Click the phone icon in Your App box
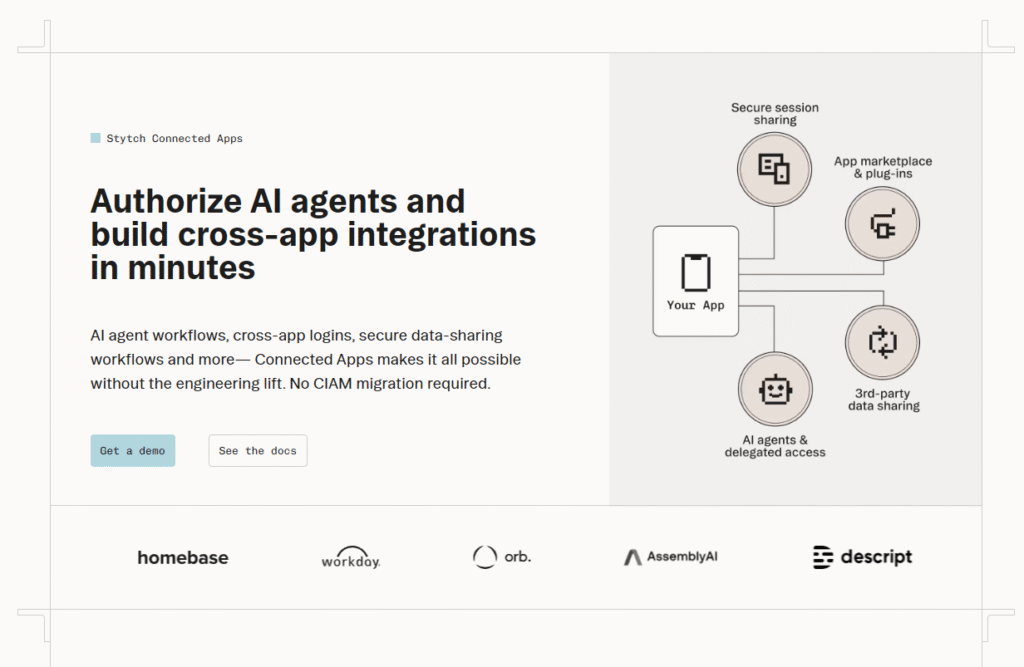This screenshot has height=667, width=1024. (x=695, y=272)
